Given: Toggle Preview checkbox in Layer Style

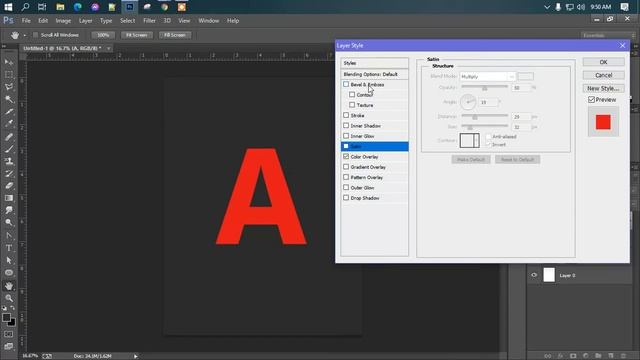Looking at the screenshot, I should 591,100.
